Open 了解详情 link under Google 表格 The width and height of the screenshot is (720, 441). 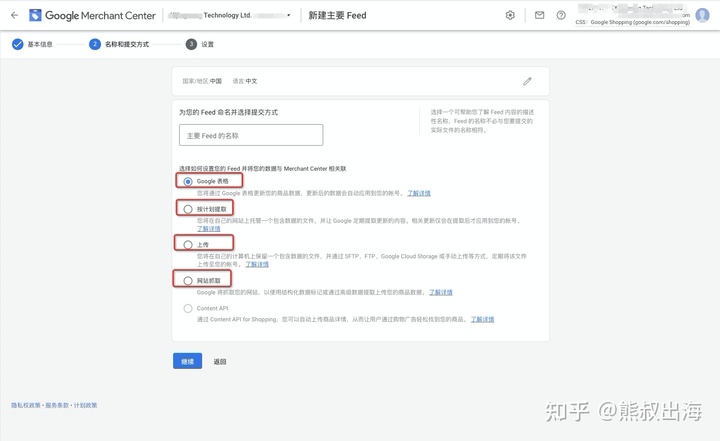[419, 193]
